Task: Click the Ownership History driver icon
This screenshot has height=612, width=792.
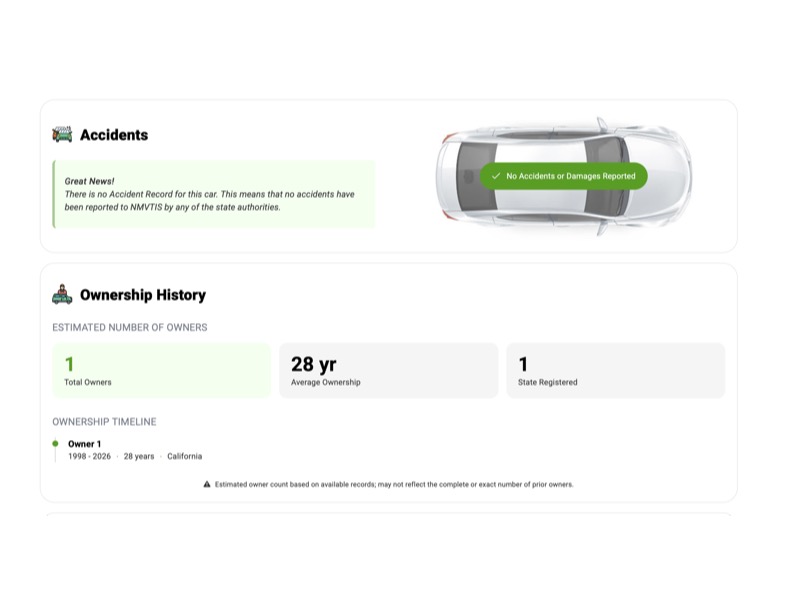Action: point(62,294)
